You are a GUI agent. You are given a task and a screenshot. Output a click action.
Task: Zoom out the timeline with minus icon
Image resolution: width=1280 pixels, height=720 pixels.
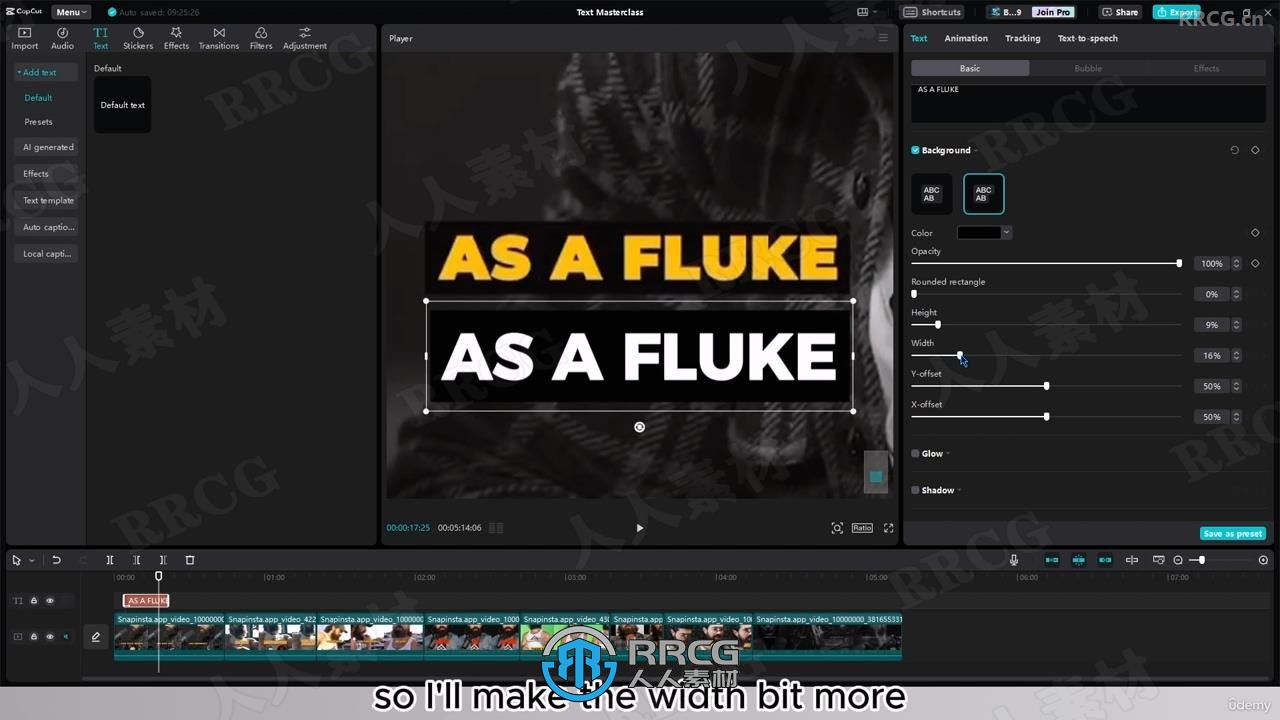coord(1178,560)
